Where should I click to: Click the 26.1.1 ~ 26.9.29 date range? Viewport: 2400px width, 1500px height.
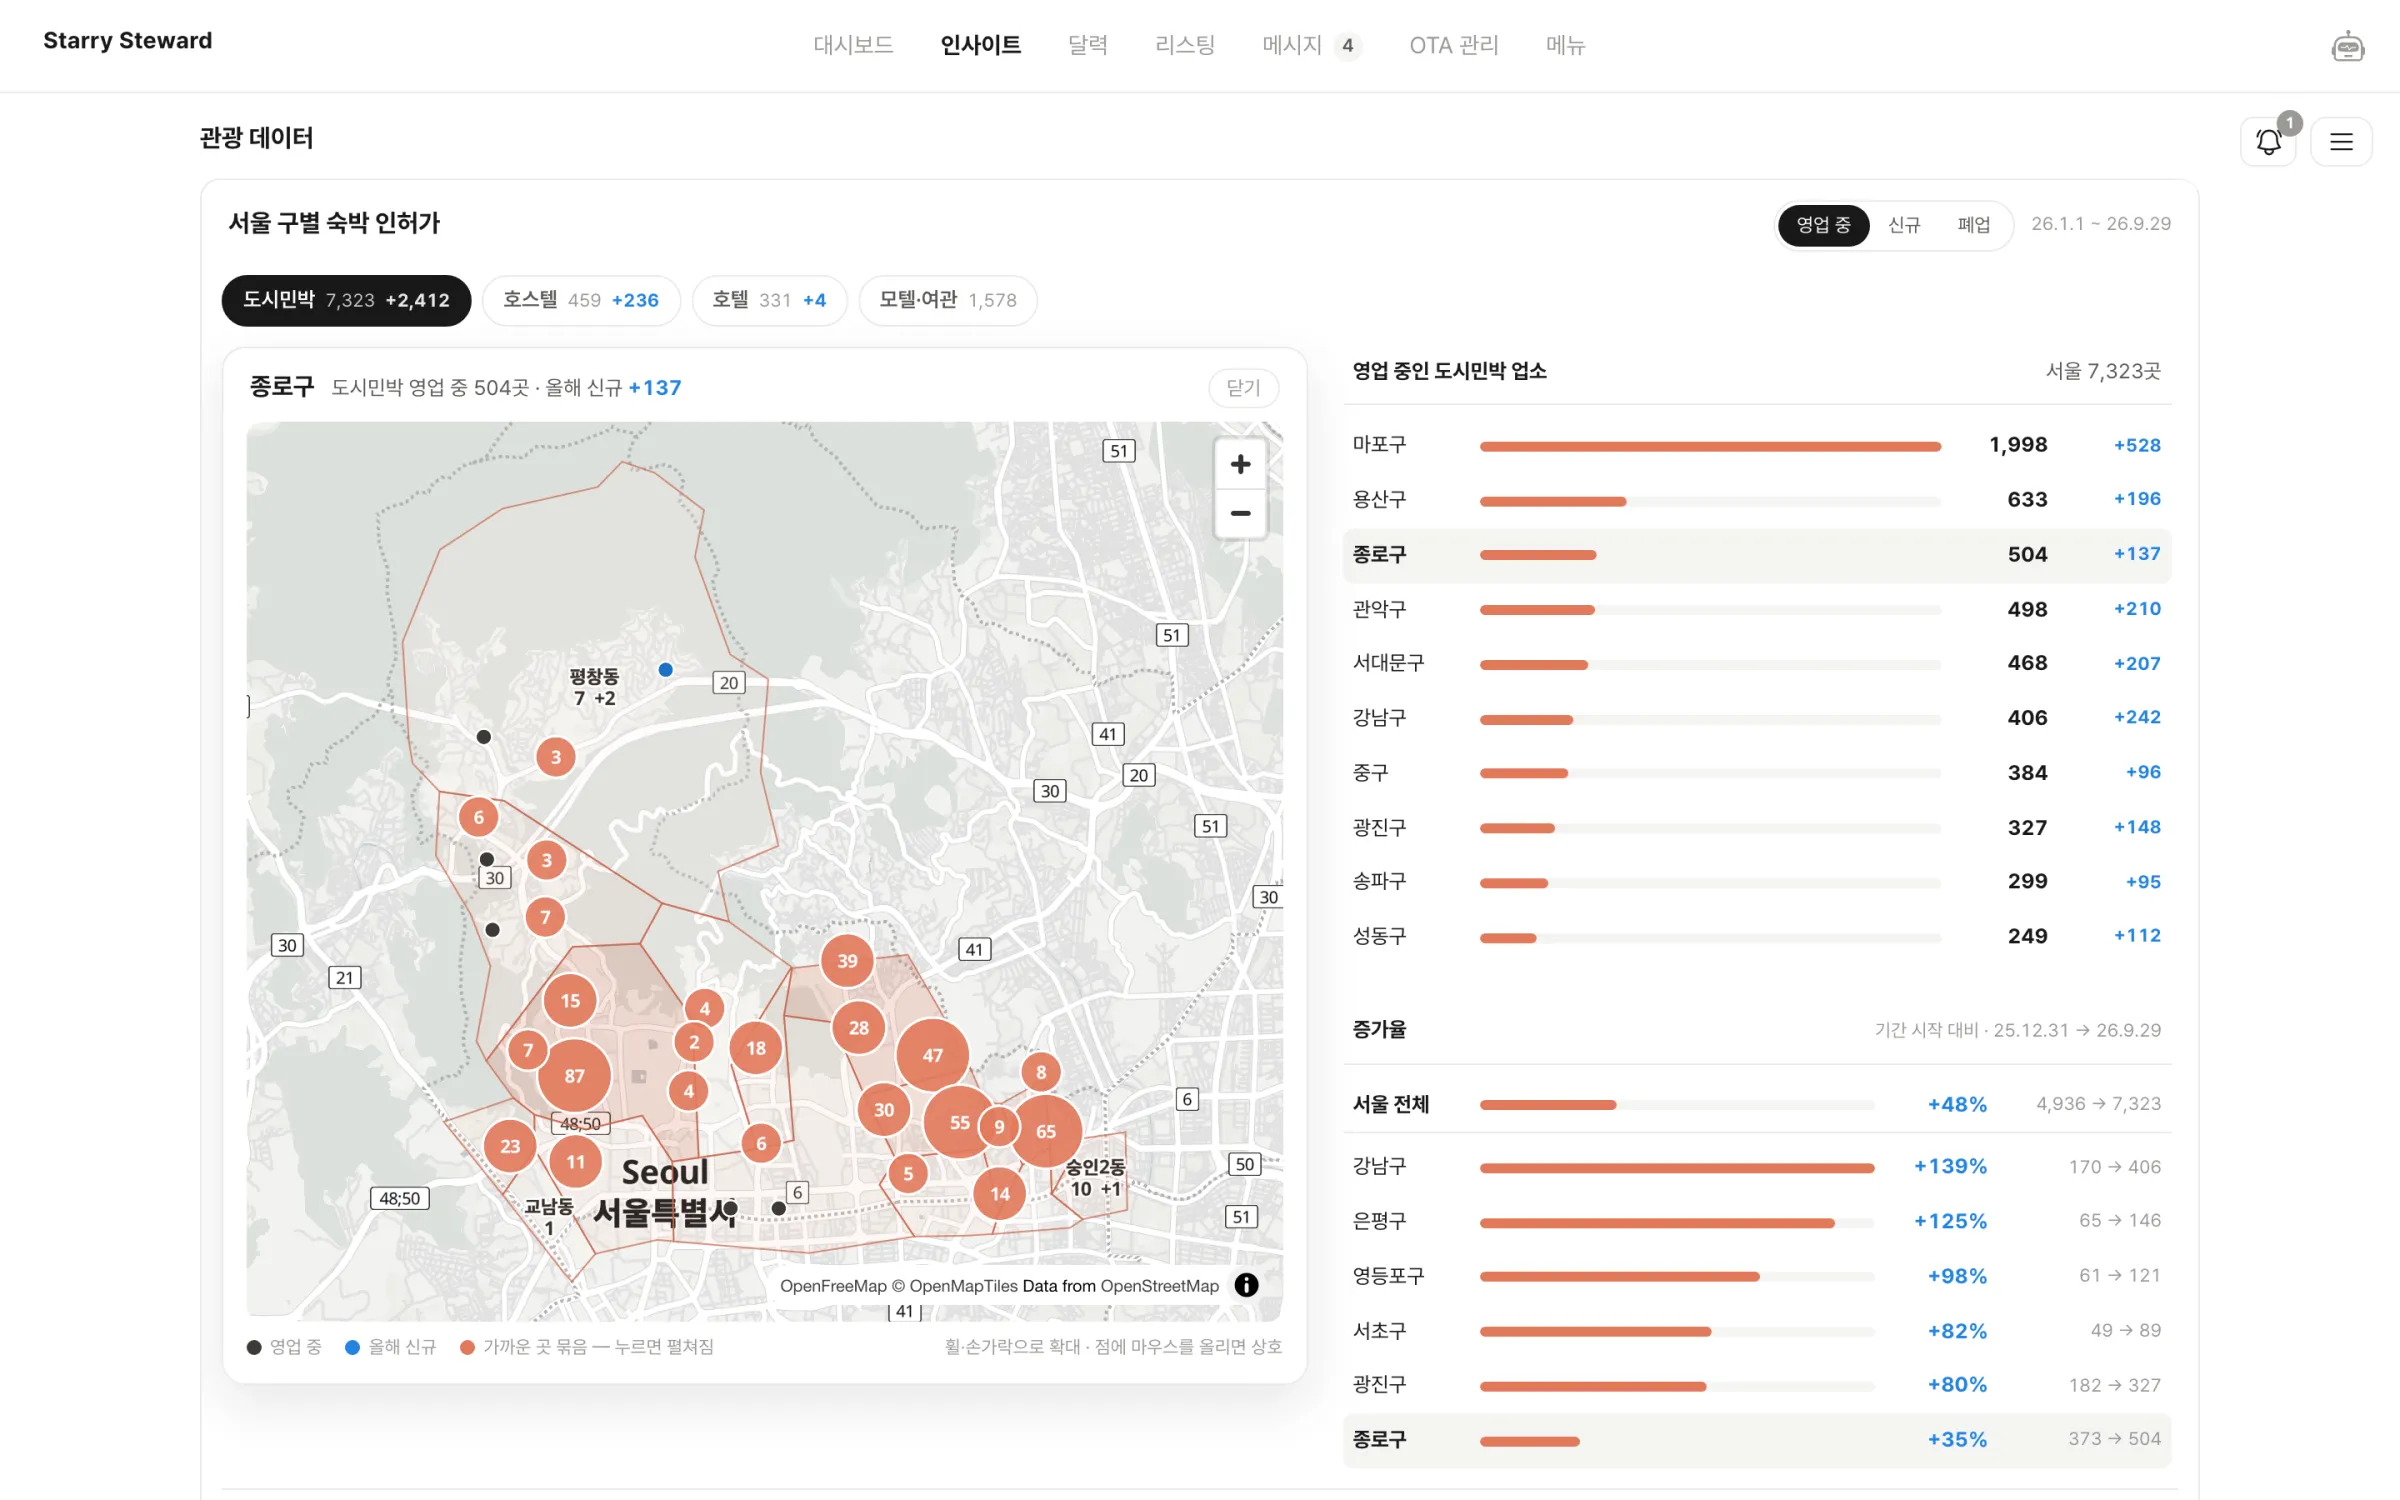tap(2100, 224)
